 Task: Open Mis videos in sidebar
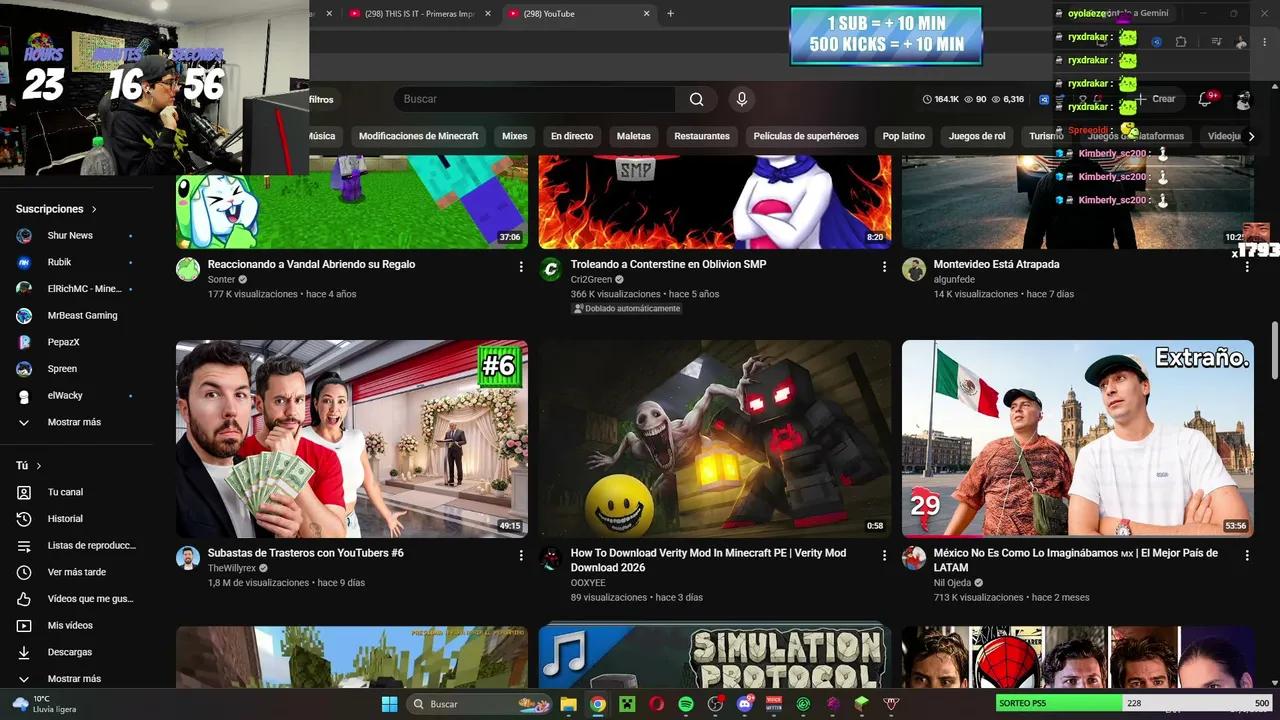(76, 626)
